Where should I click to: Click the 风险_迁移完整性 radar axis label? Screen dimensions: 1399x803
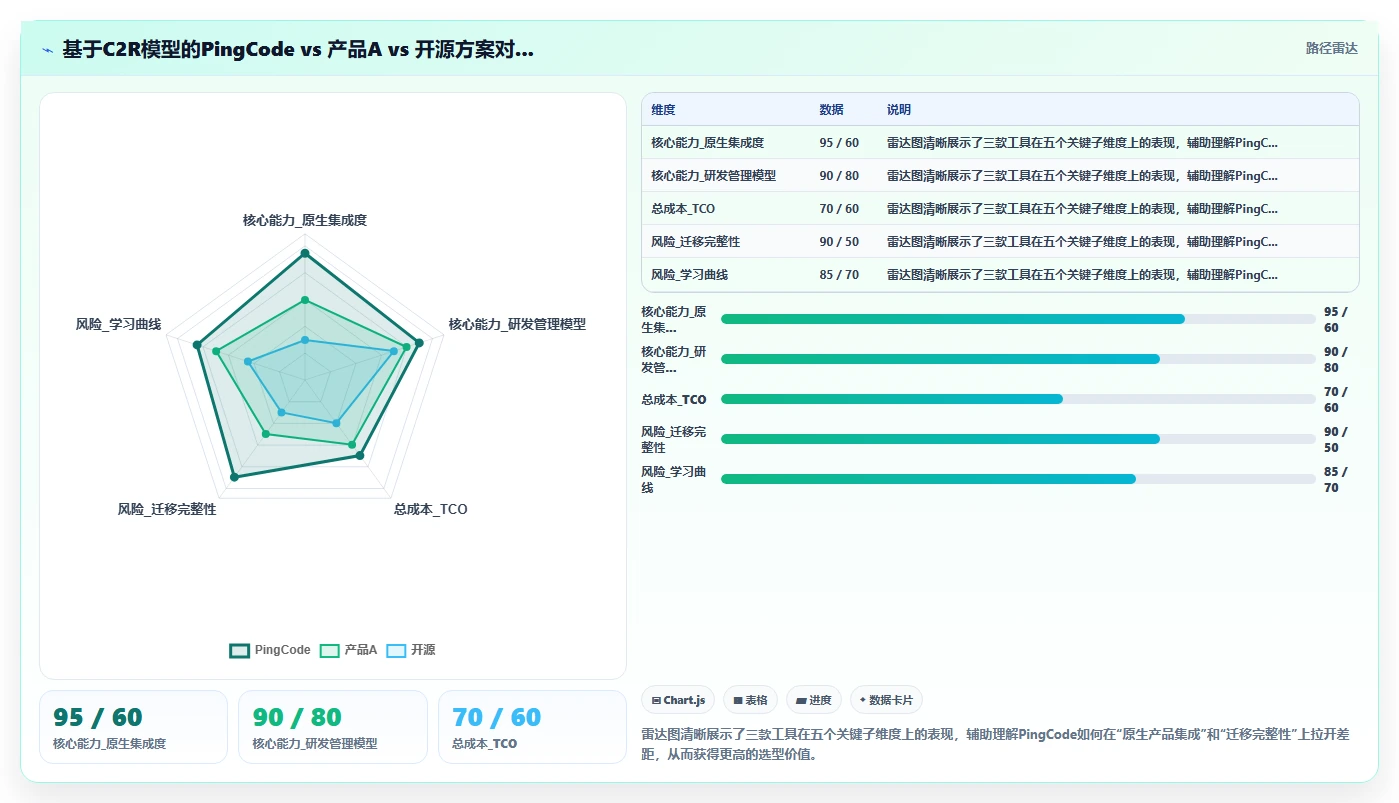pyautogui.click(x=167, y=509)
